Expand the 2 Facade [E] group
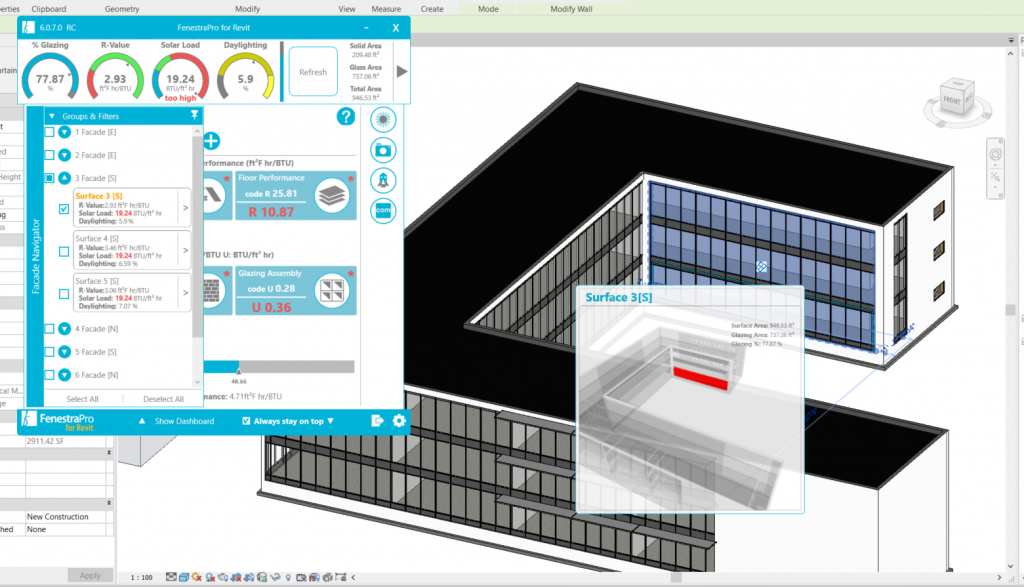Screen dimensions: 1024x587 point(64,155)
